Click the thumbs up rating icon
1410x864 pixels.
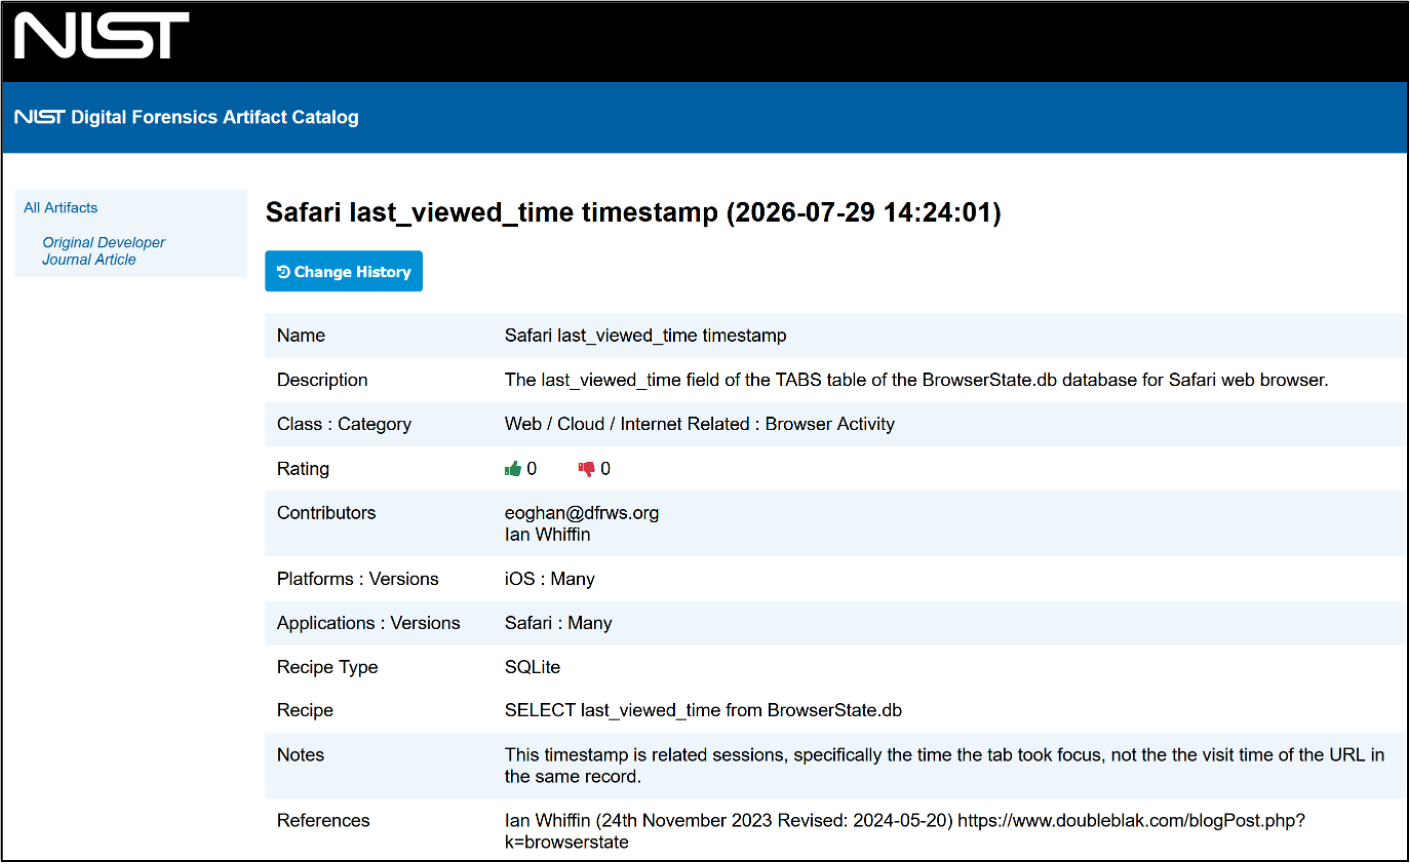pos(513,469)
